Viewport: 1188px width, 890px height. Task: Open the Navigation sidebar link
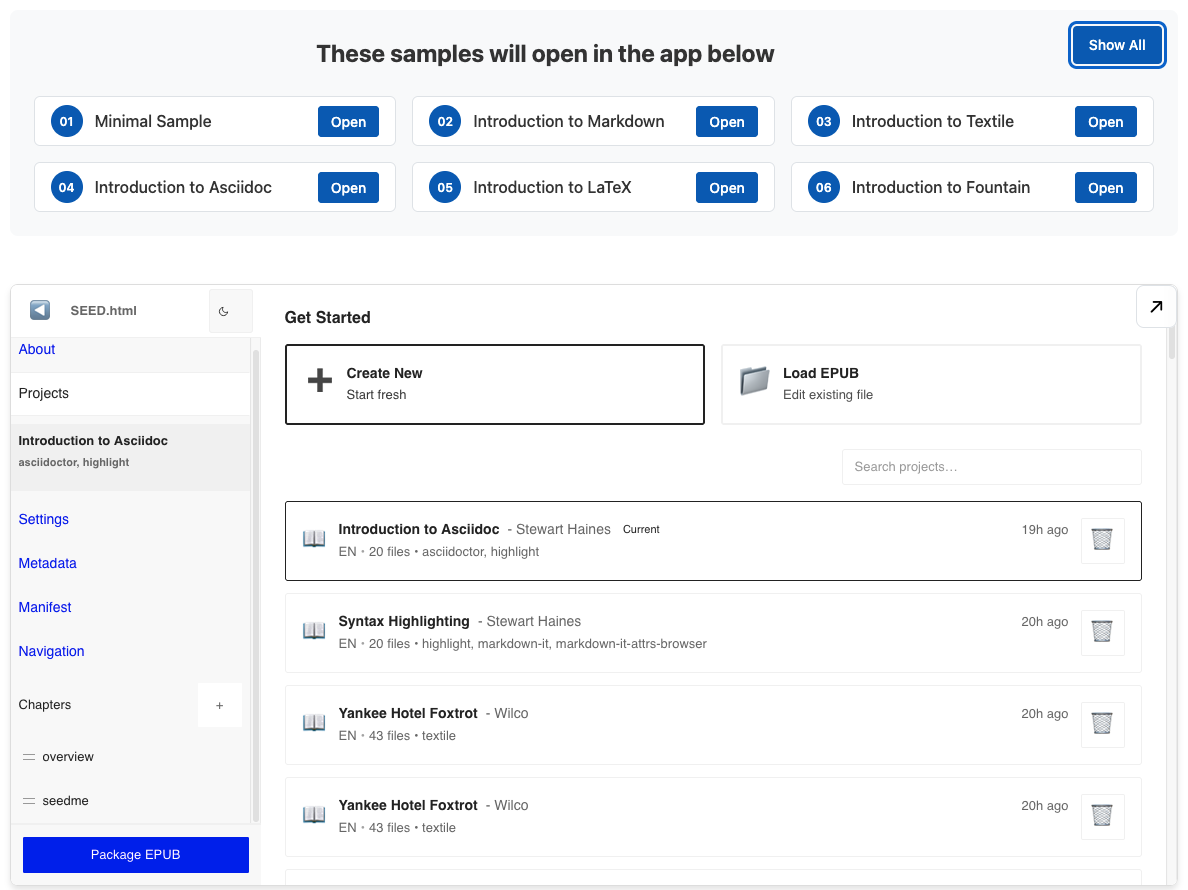coord(51,651)
